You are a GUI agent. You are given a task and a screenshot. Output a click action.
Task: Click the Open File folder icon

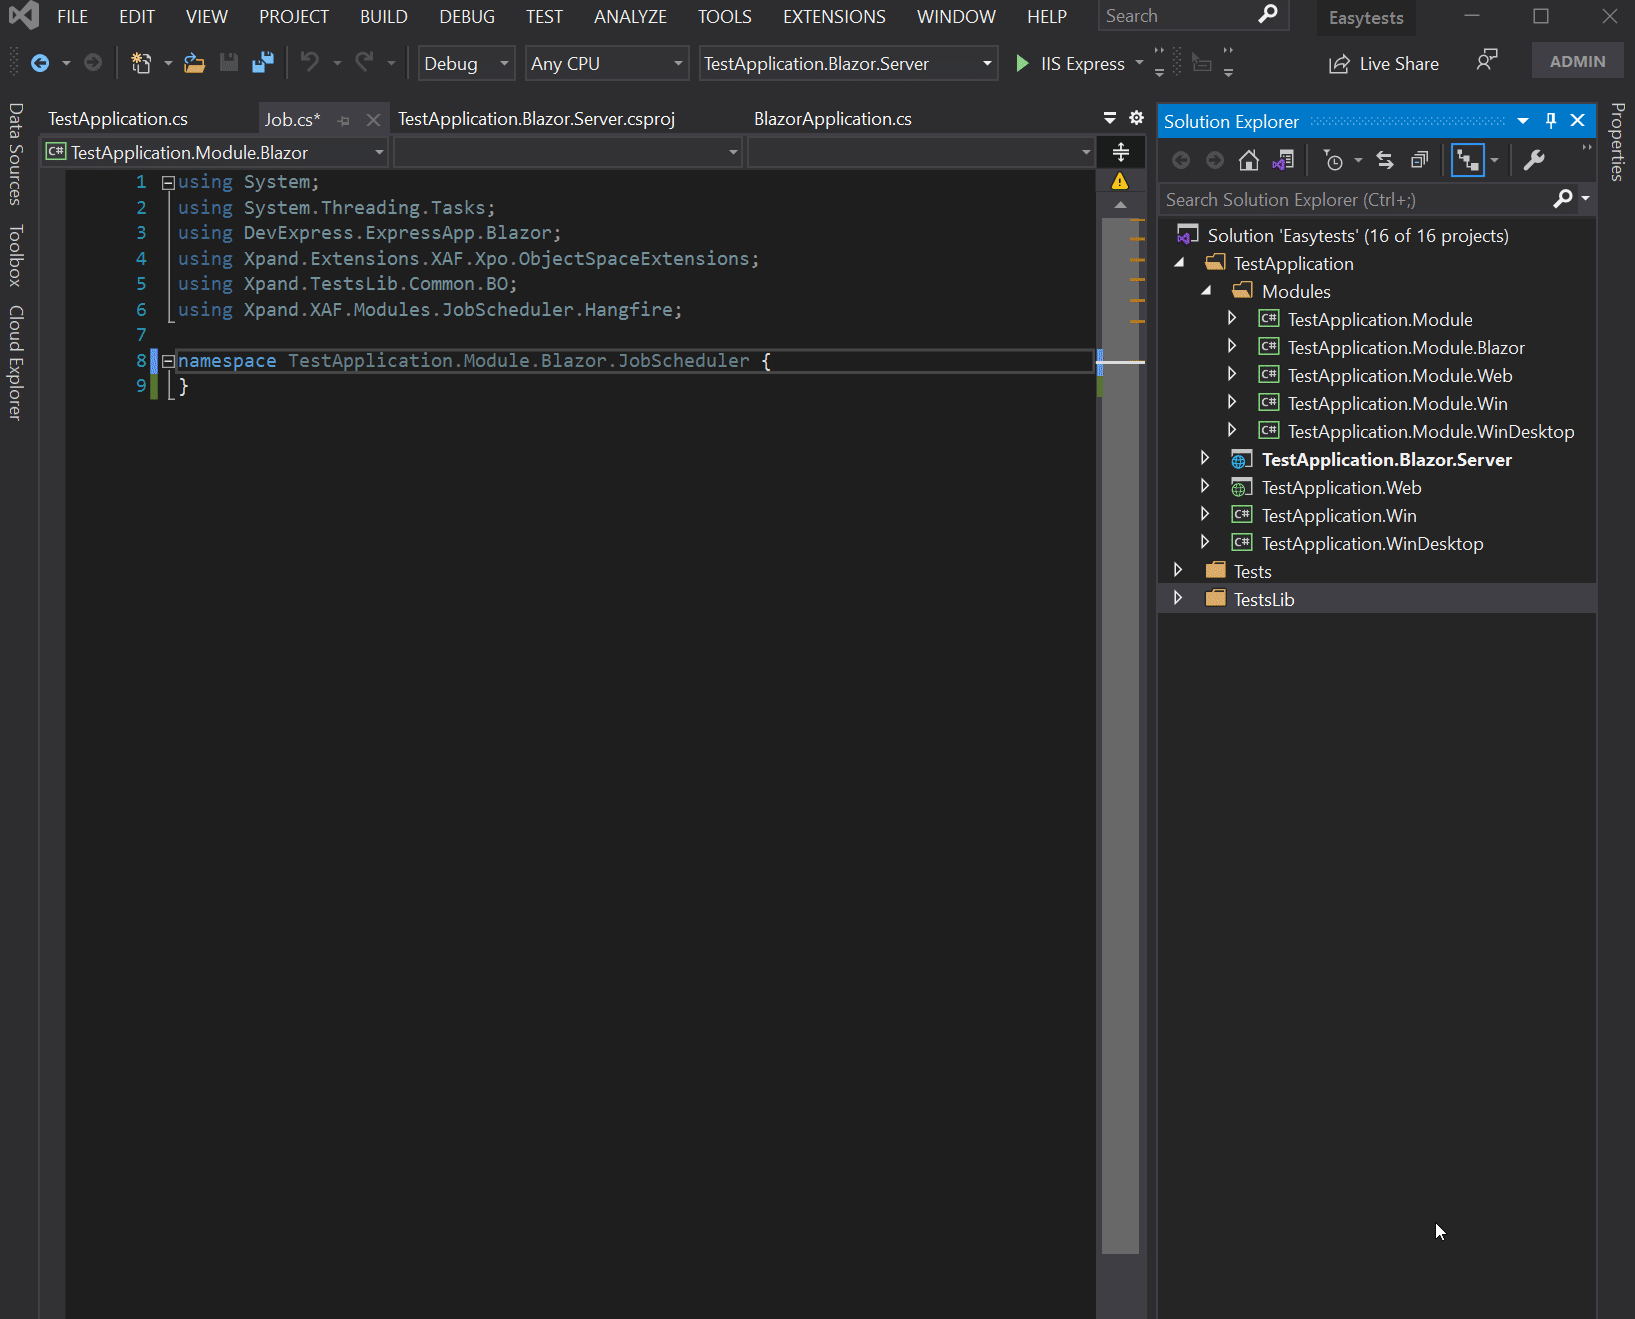194,63
